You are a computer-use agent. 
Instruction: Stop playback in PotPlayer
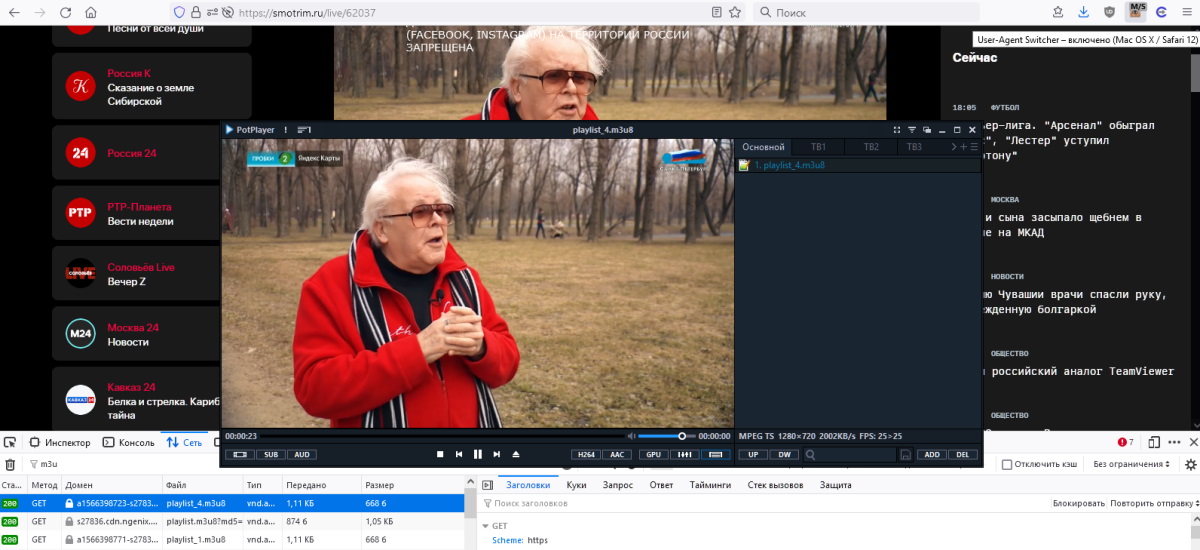click(440, 454)
